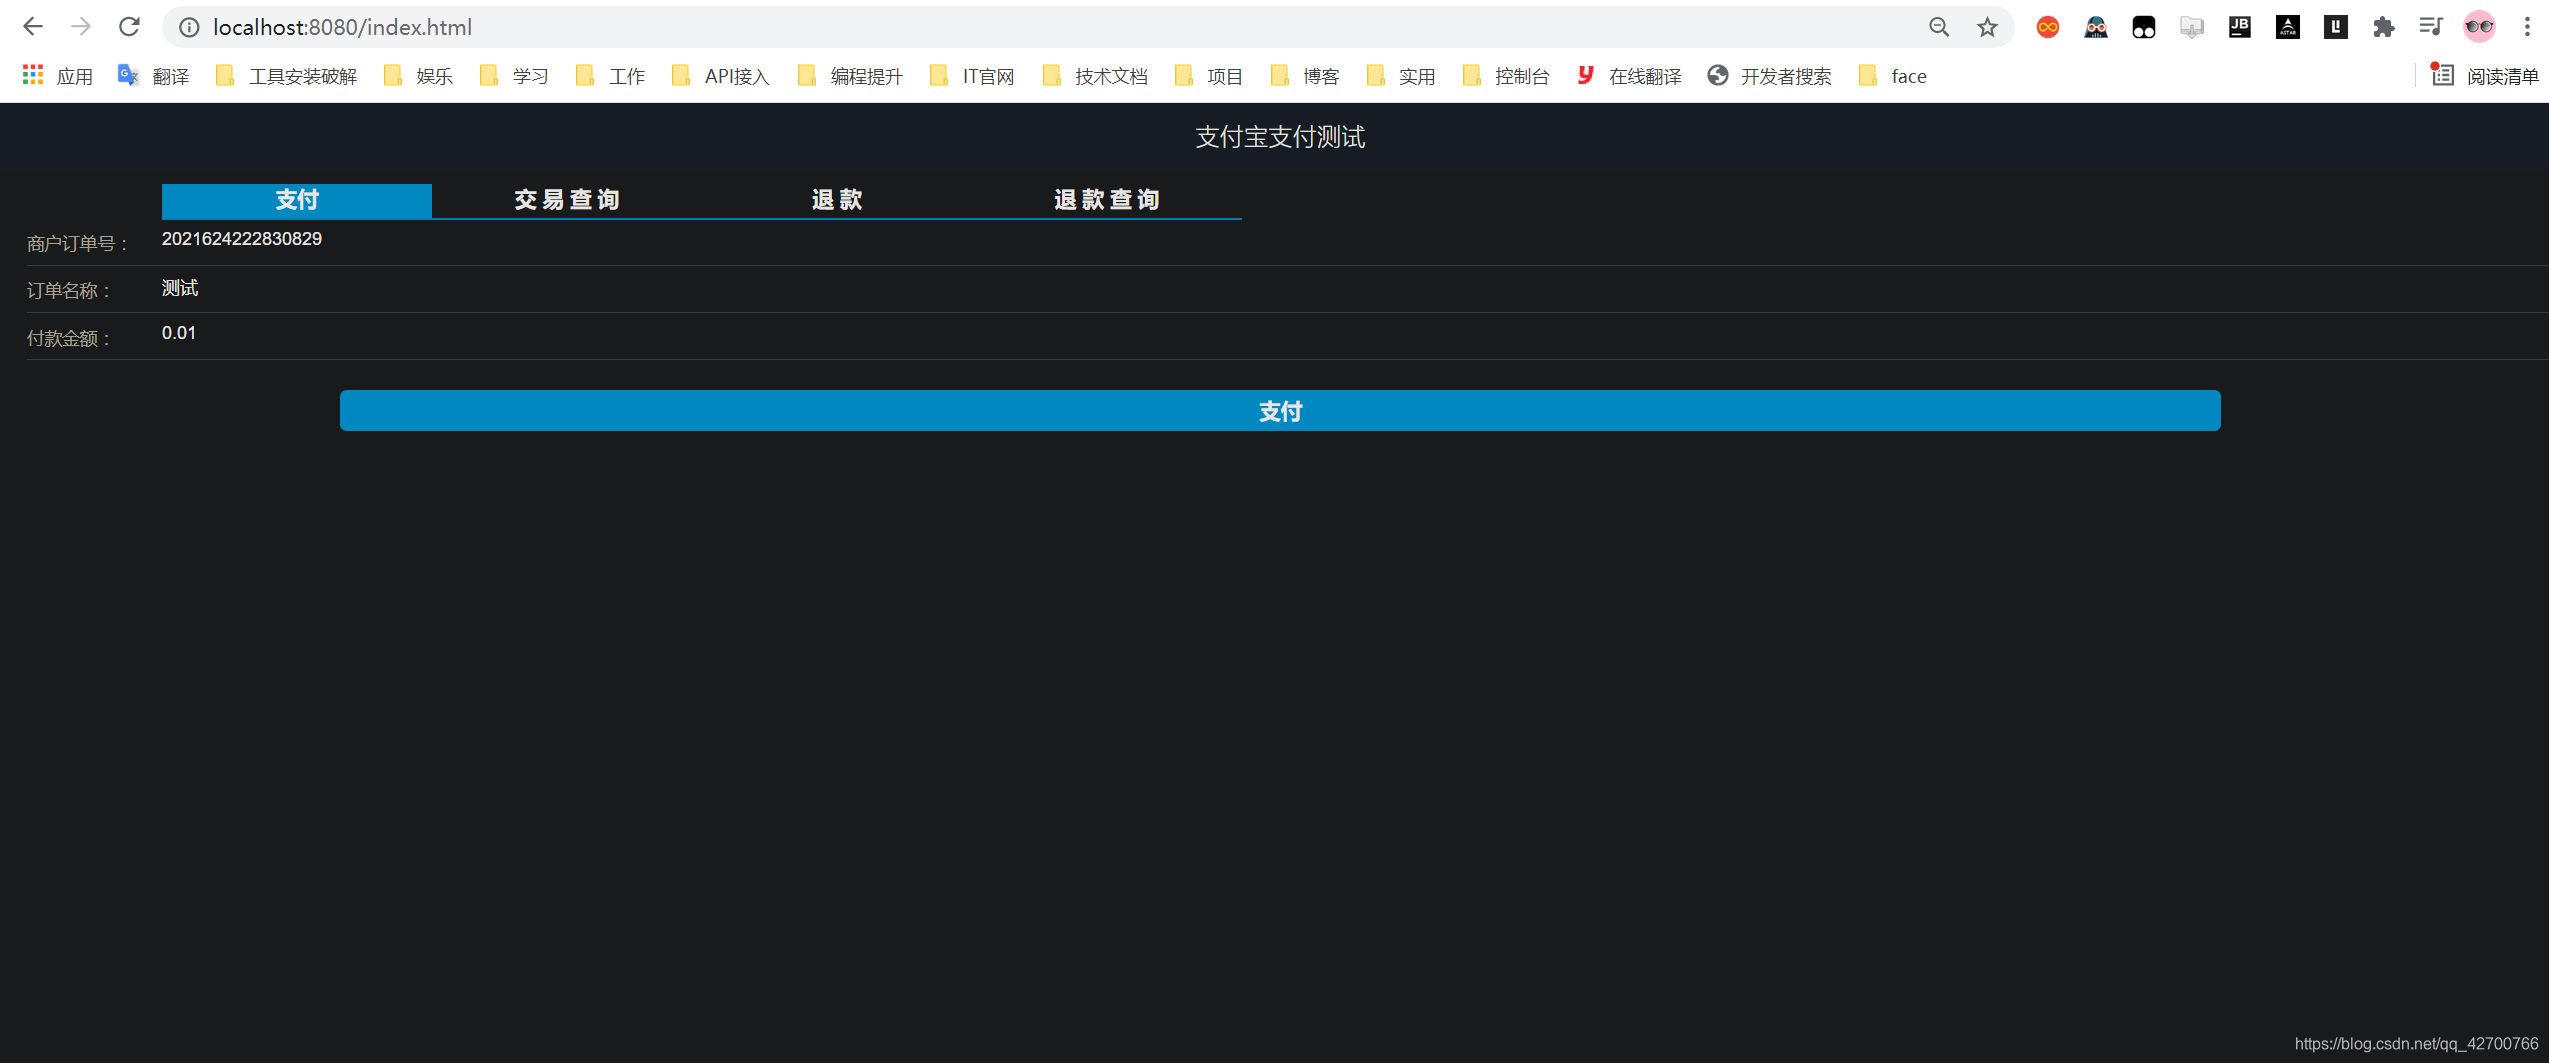Open the face bookmark folder
Viewport: 2549px width, 1063px height.
tap(1892, 76)
